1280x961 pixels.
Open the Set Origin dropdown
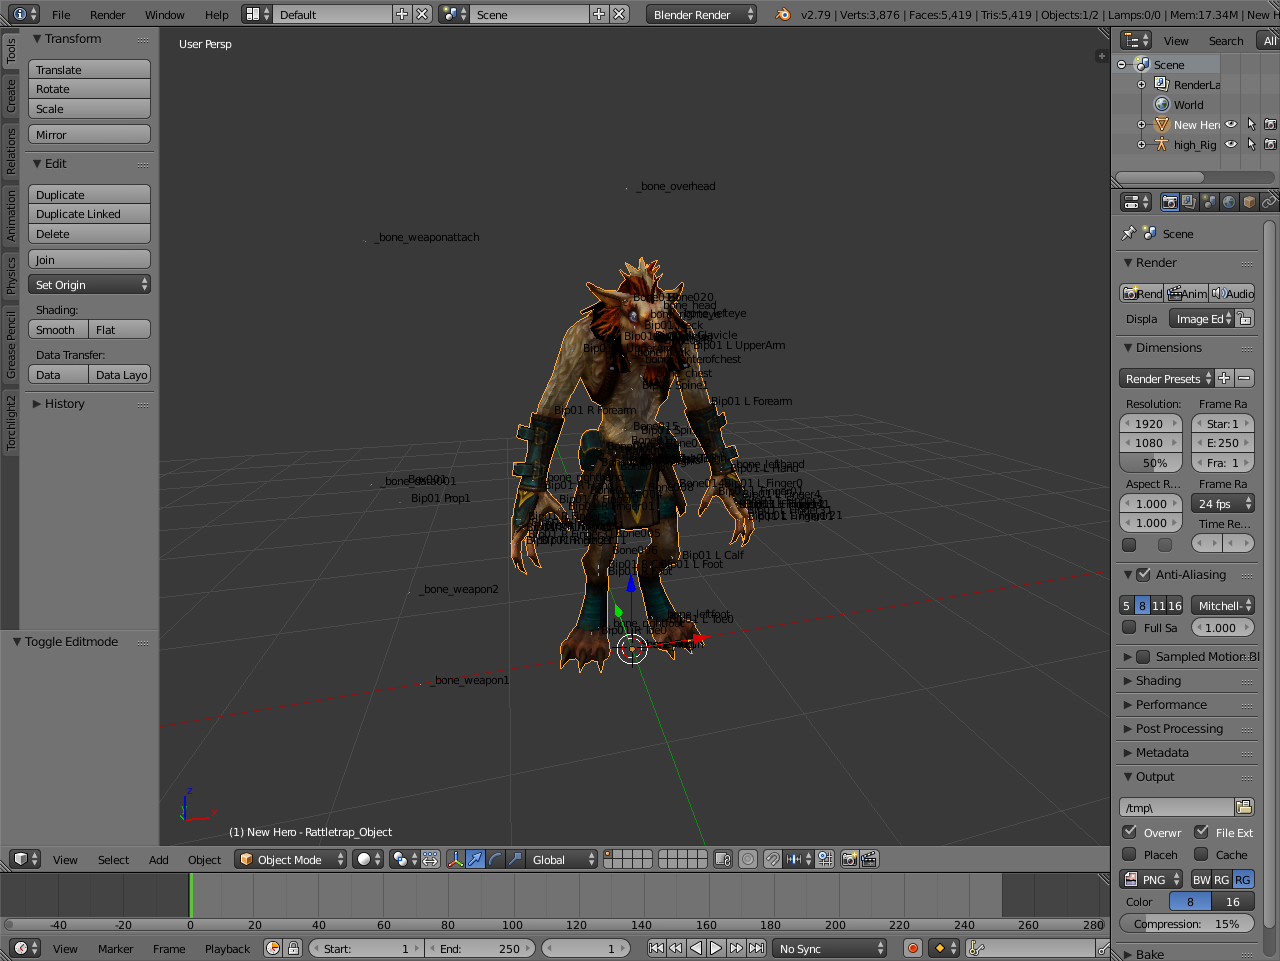coord(90,285)
